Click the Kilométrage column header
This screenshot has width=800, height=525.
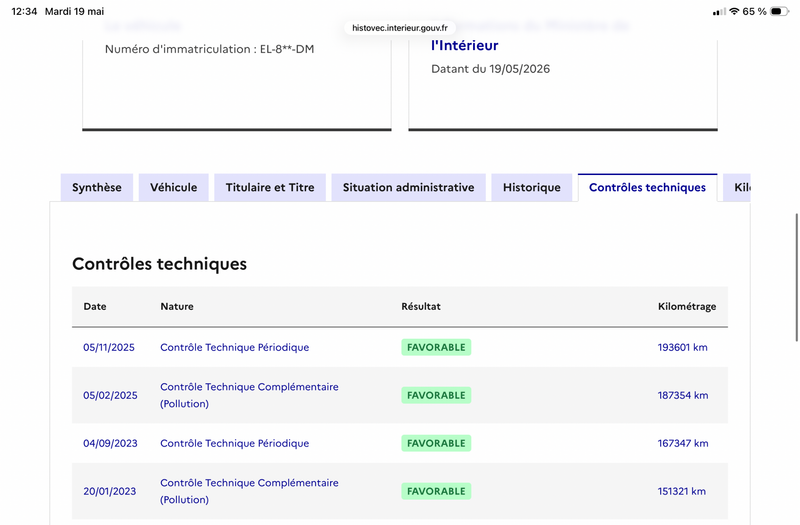coord(687,307)
